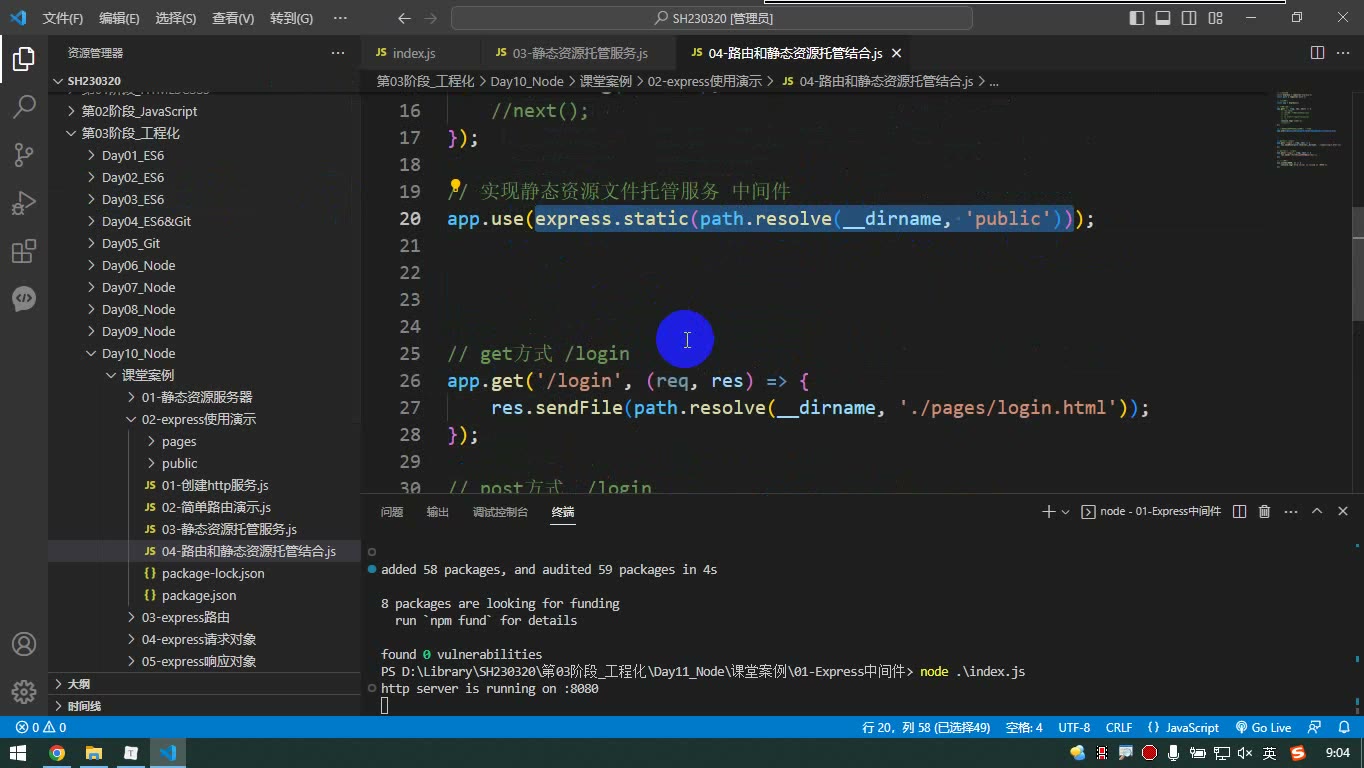Expand the 大纲 outline section
1364x768 pixels.
pyautogui.click(x=204, y=684)
